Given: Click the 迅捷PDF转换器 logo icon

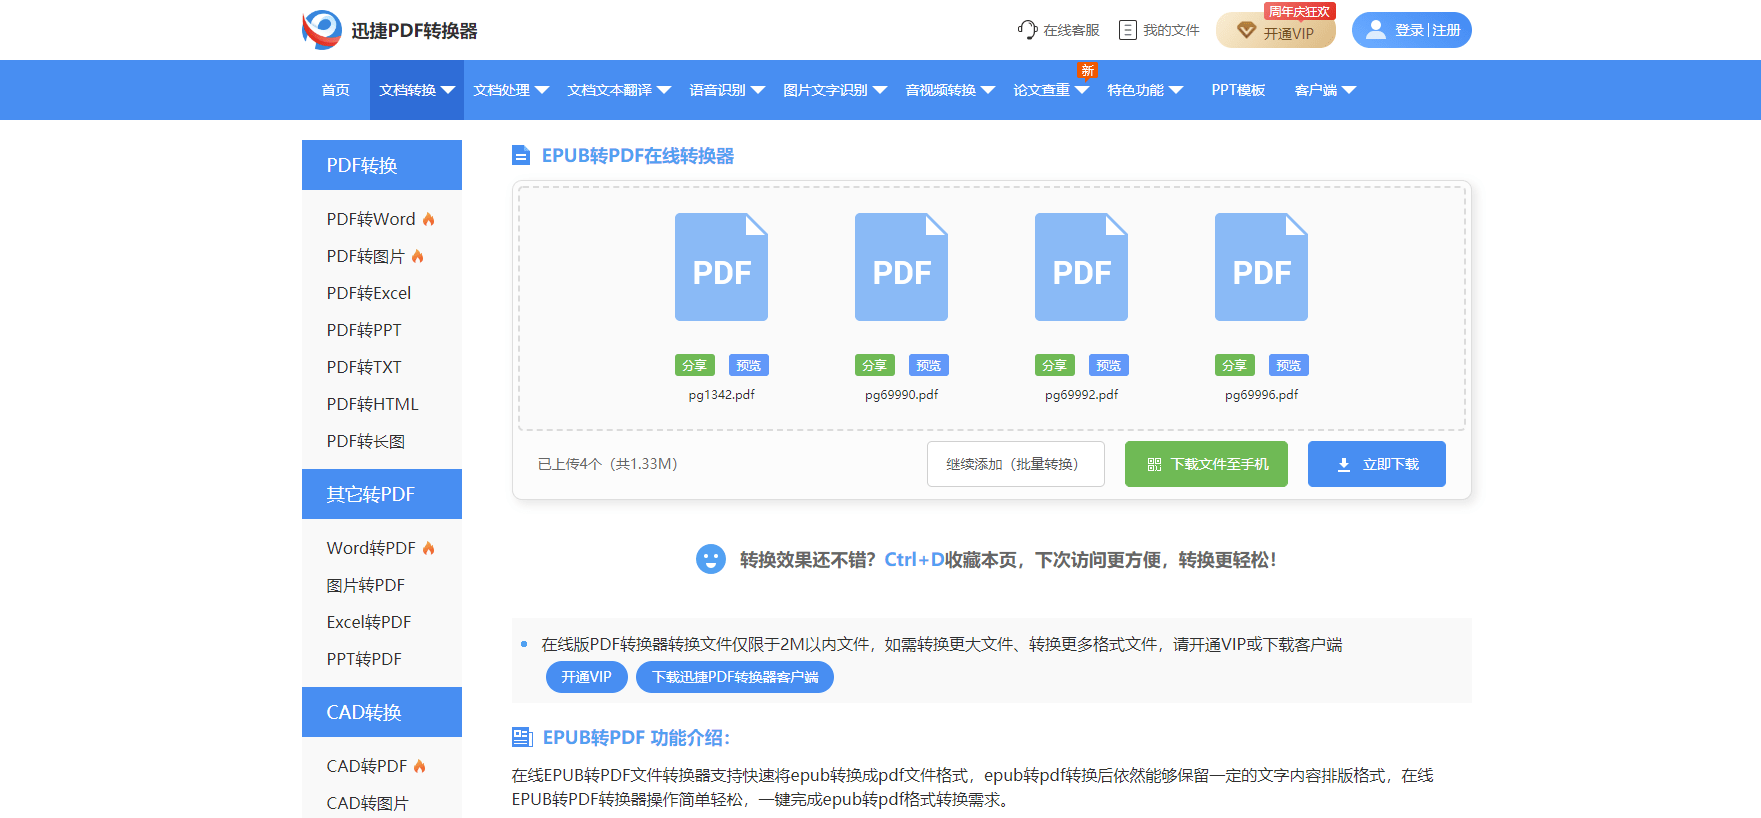Looking at the screenshot, I should point(322,30).
